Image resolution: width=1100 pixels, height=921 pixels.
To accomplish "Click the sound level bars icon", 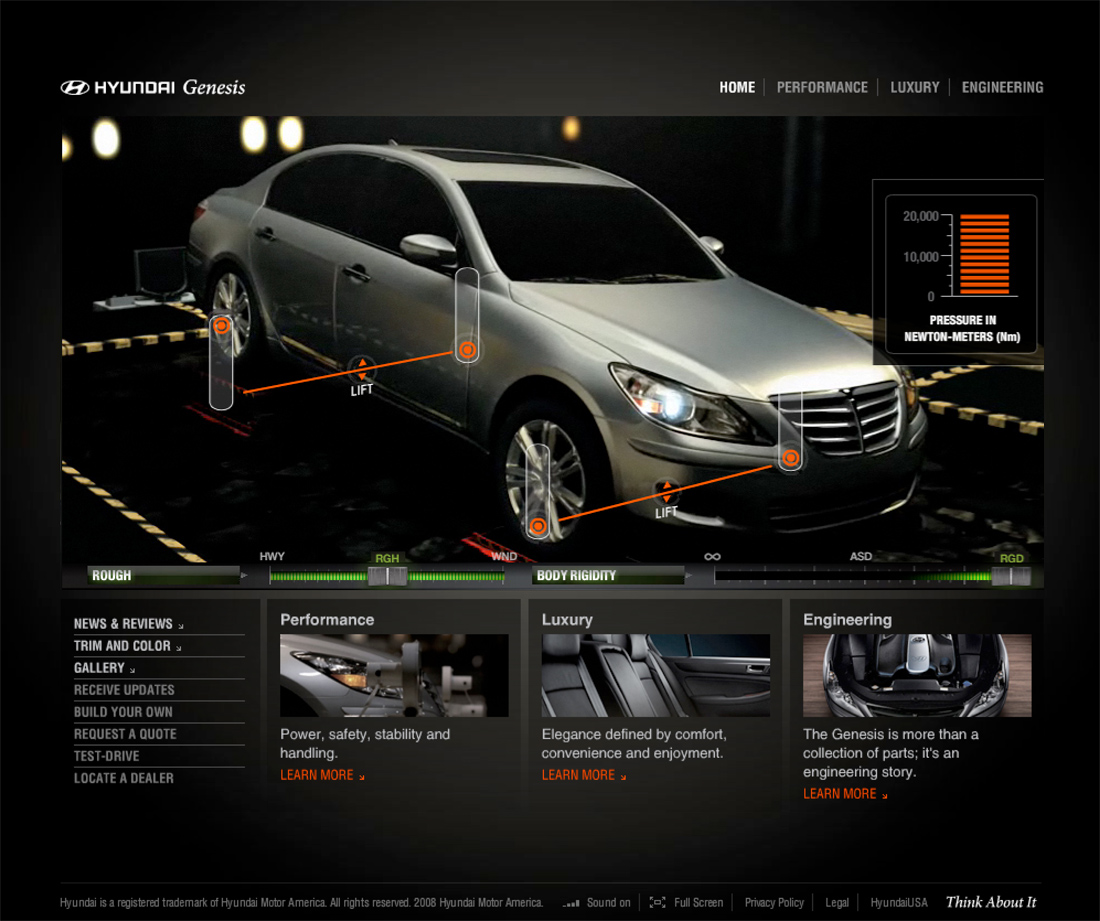I will coord(571,903).
